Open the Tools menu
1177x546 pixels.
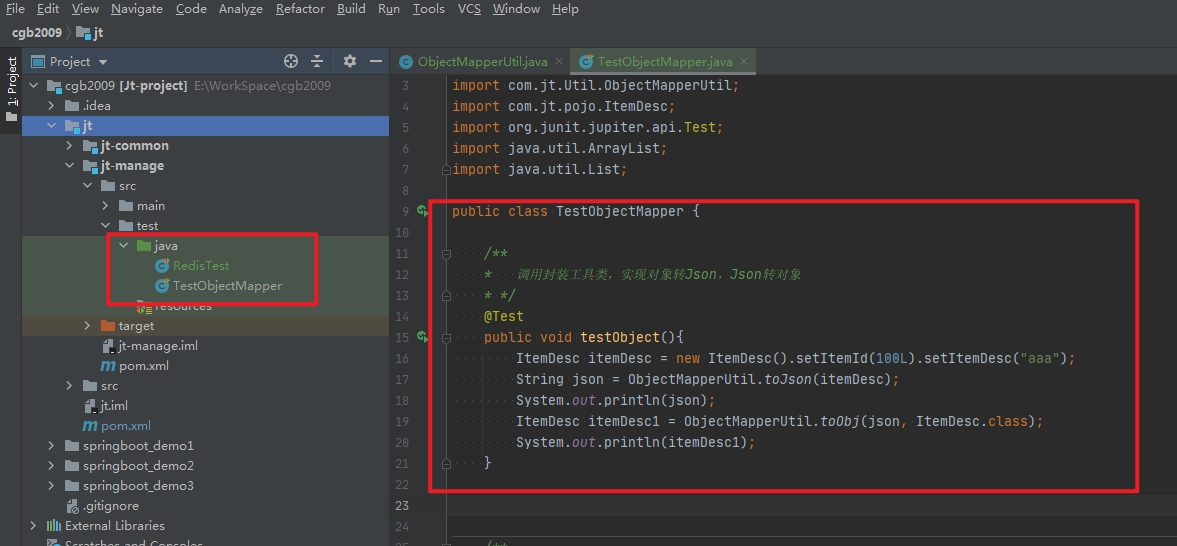[429, 9]
